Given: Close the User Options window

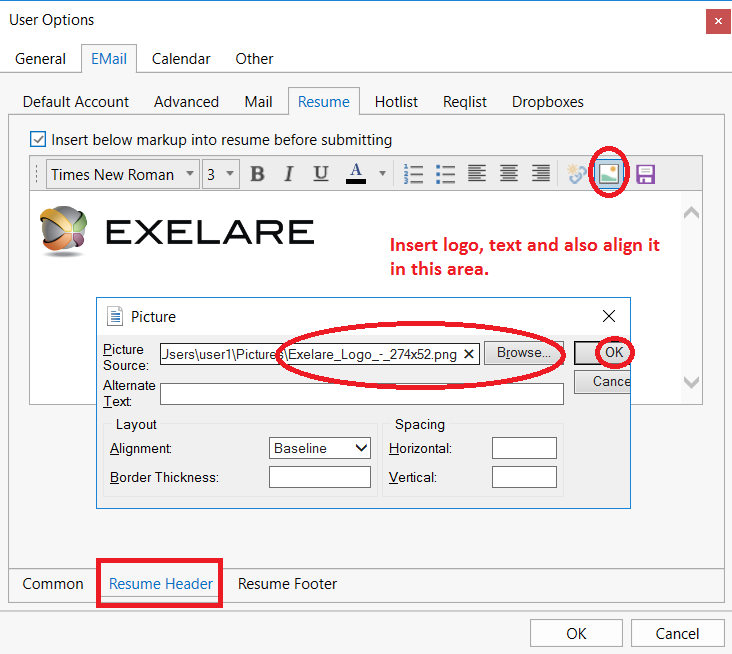Looking at the screenshot, I should 718,21.
